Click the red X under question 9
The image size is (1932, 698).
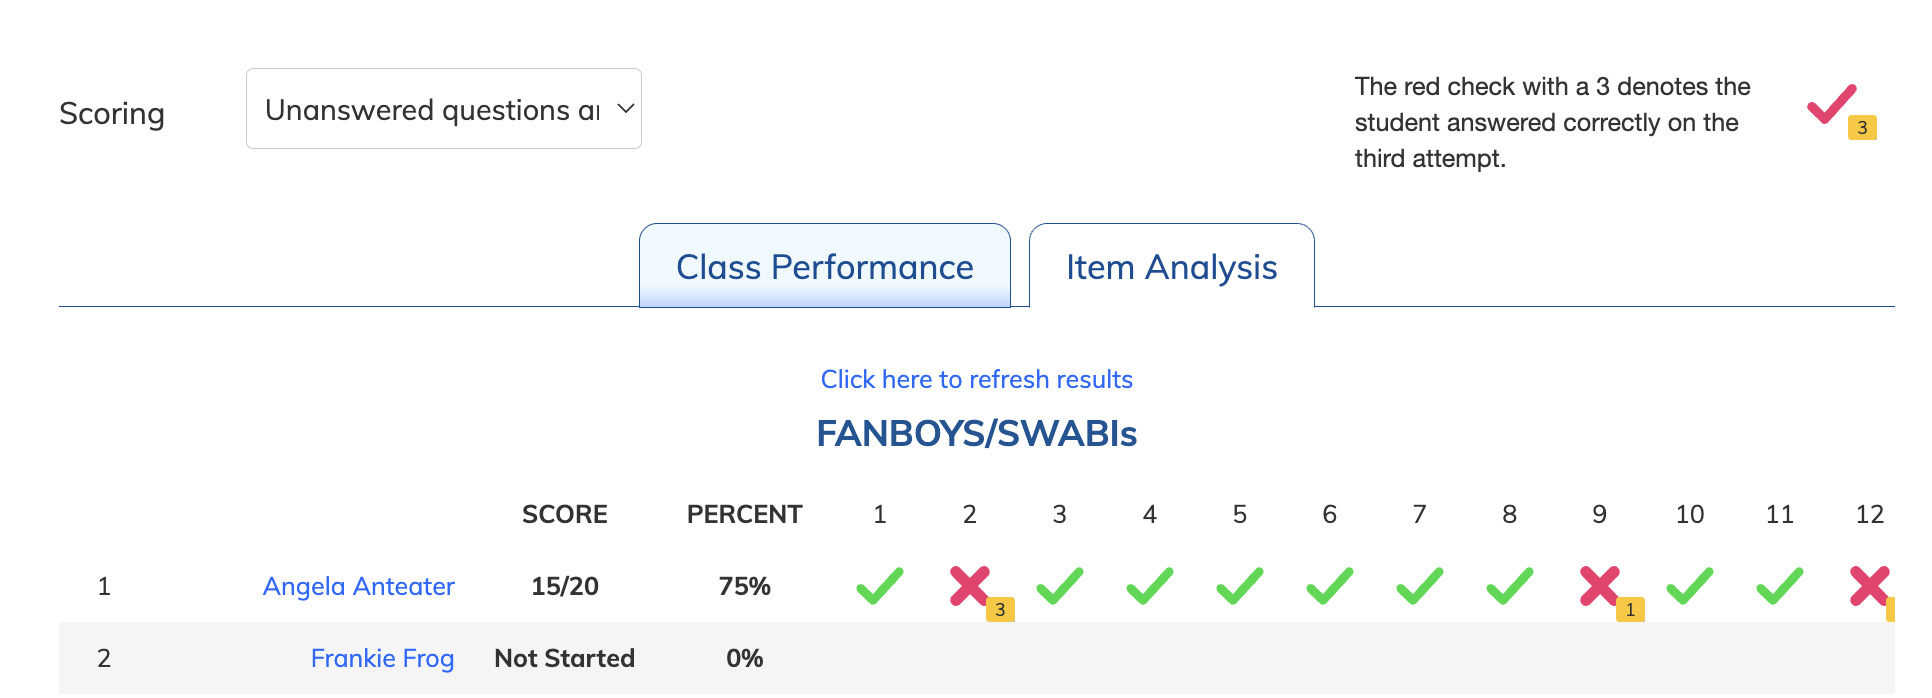1599,586
